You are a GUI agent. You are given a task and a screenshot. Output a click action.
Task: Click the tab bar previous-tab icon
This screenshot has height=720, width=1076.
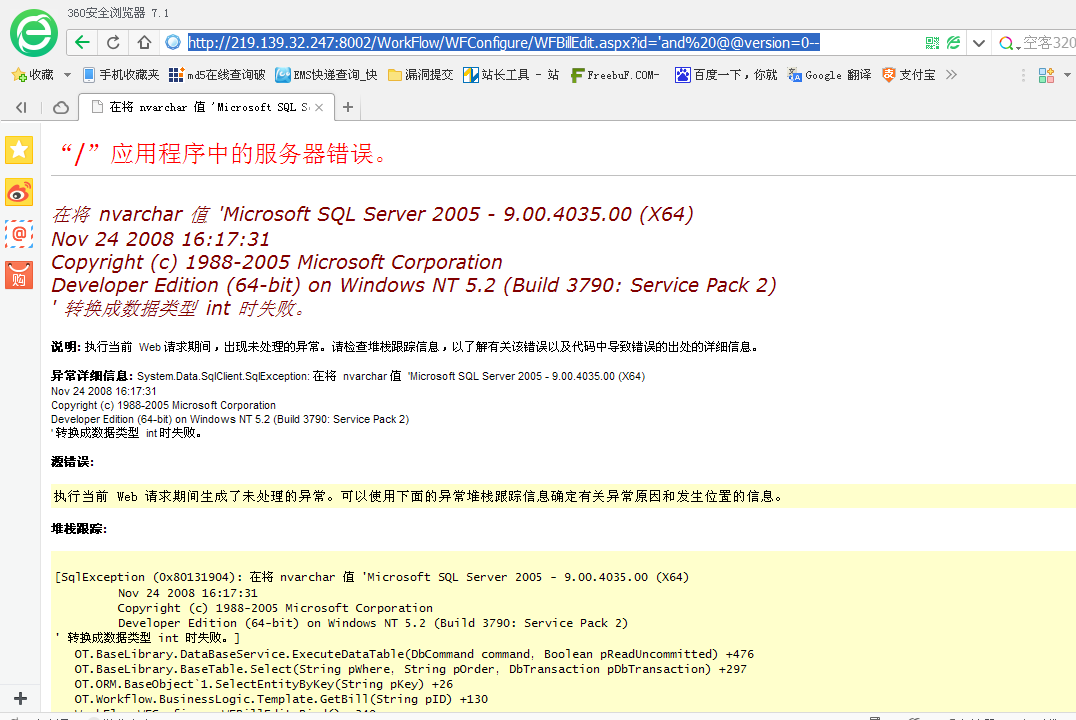click(x=21, y=107)
